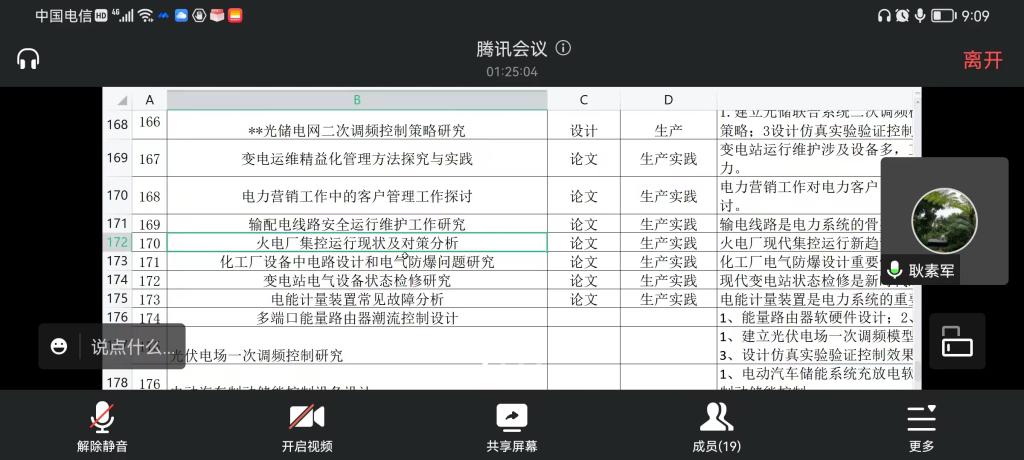Image resolution: width=1024 pixels, height=460 pixels.
Task: Tap the battery status icon
Action: pos(943,16)
